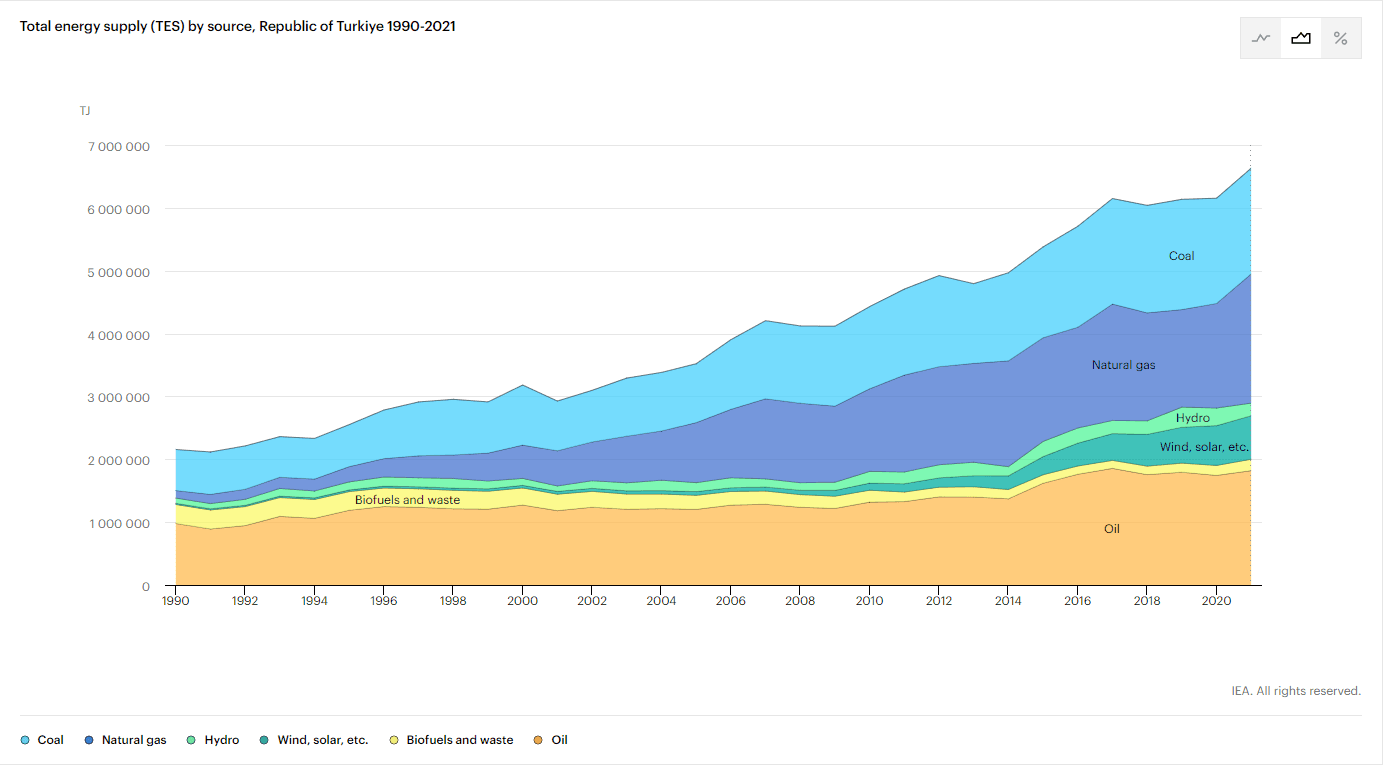The height and width of the screenshot is (765, 1383).
Task: Toggle Biofuels and waste legend entry
Action: [x=451, y=740]
